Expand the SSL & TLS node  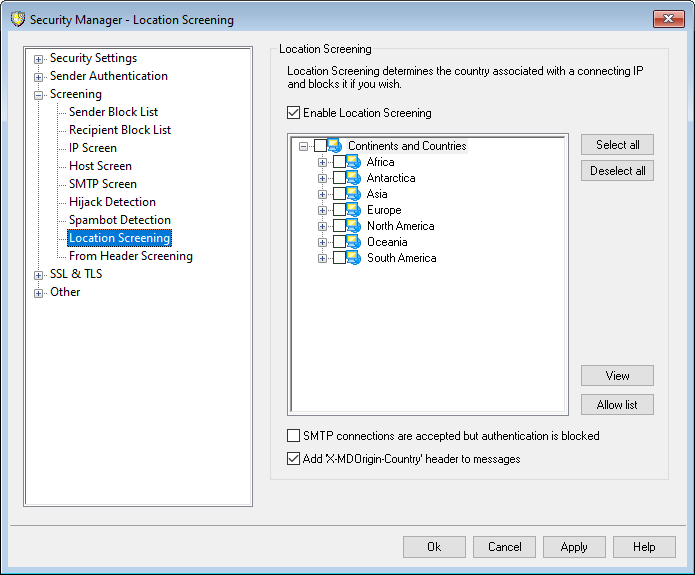coord(39,275)
